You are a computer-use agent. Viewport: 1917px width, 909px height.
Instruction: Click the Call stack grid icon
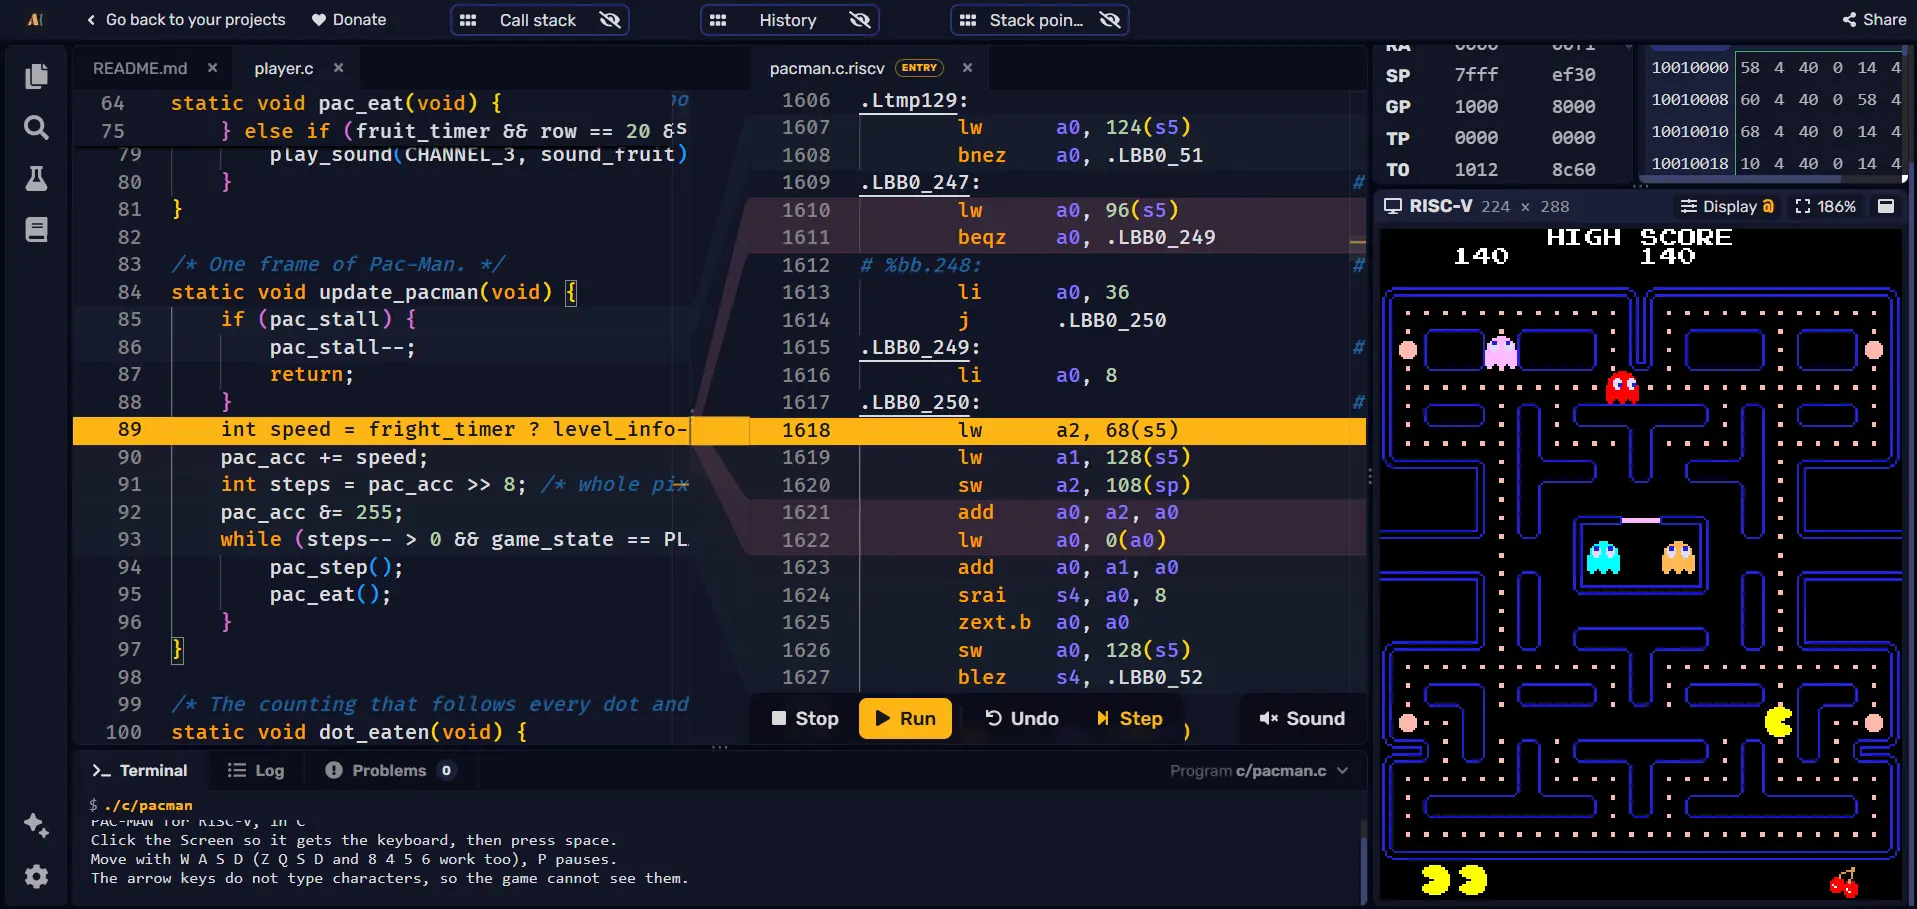[x=468, y=20]
